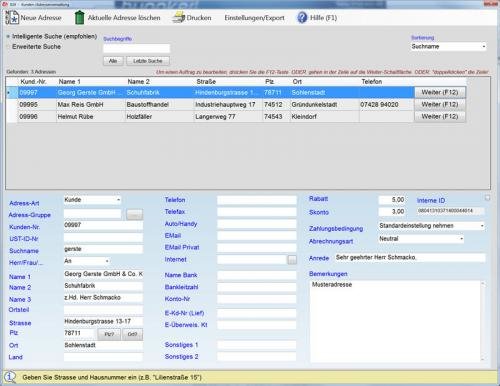
Task: Click Weiter (F12) for Max Reis row
Action: click(440, 104)
